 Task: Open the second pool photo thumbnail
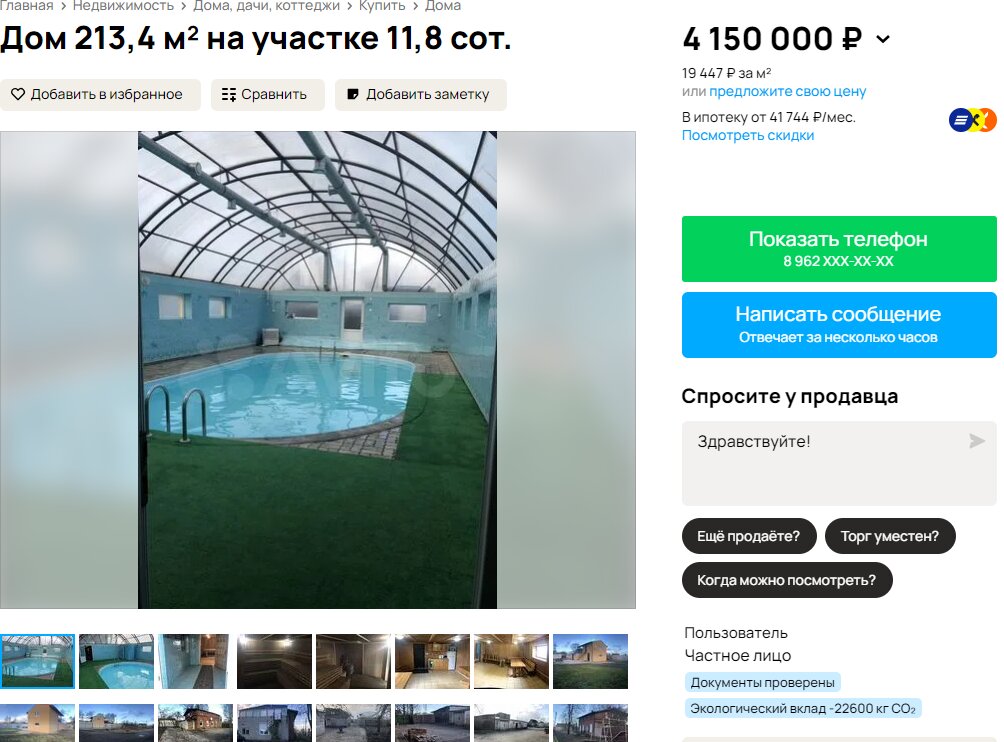[117, 661]
